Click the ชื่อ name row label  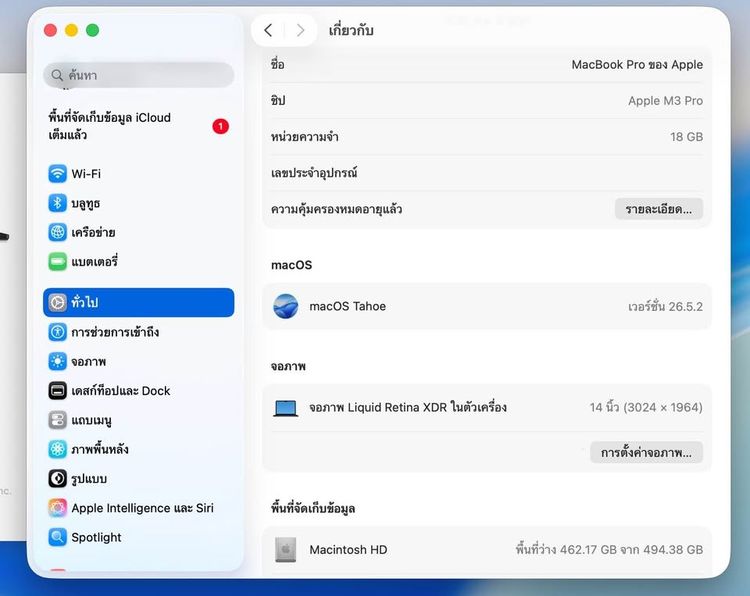277,64
